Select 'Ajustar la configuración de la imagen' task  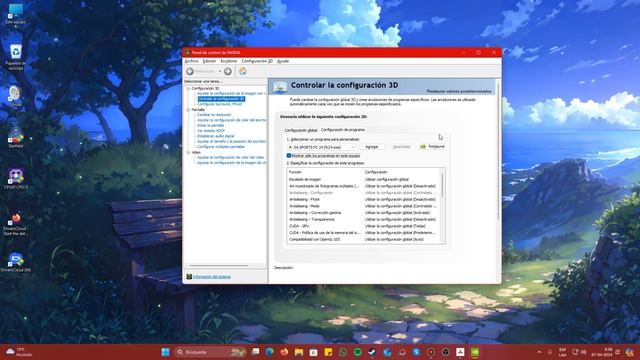(231, 93)
